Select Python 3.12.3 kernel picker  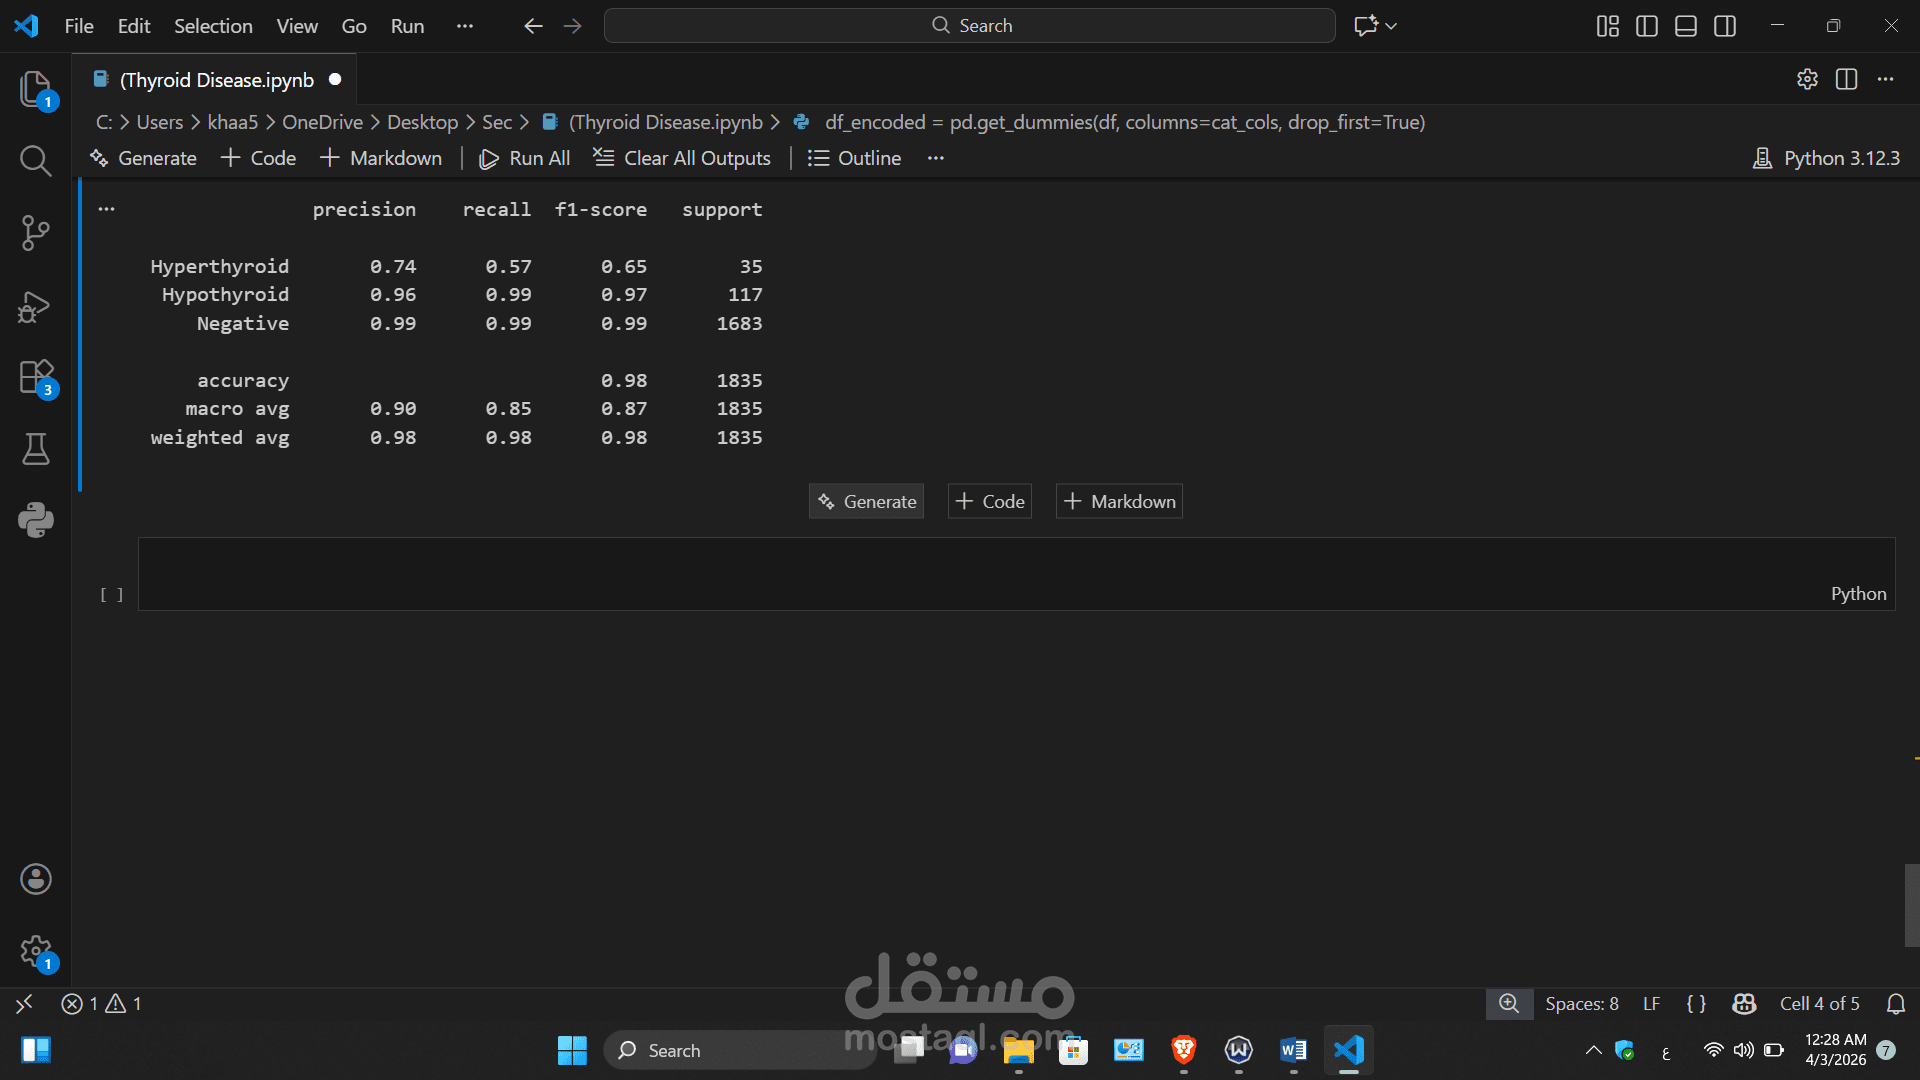click(1826, 158)
